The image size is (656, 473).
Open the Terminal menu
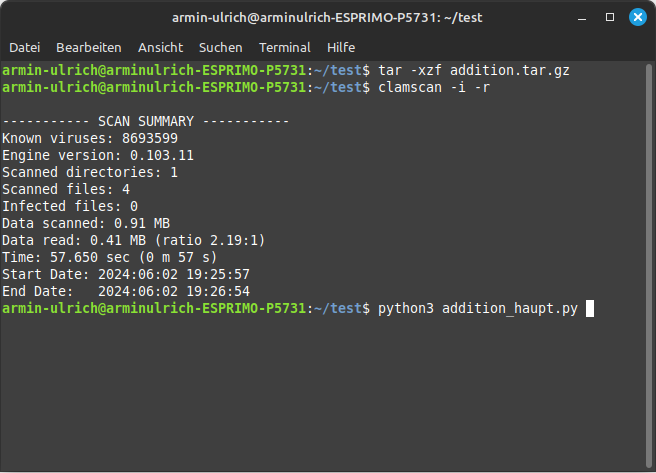coord(284,48)
